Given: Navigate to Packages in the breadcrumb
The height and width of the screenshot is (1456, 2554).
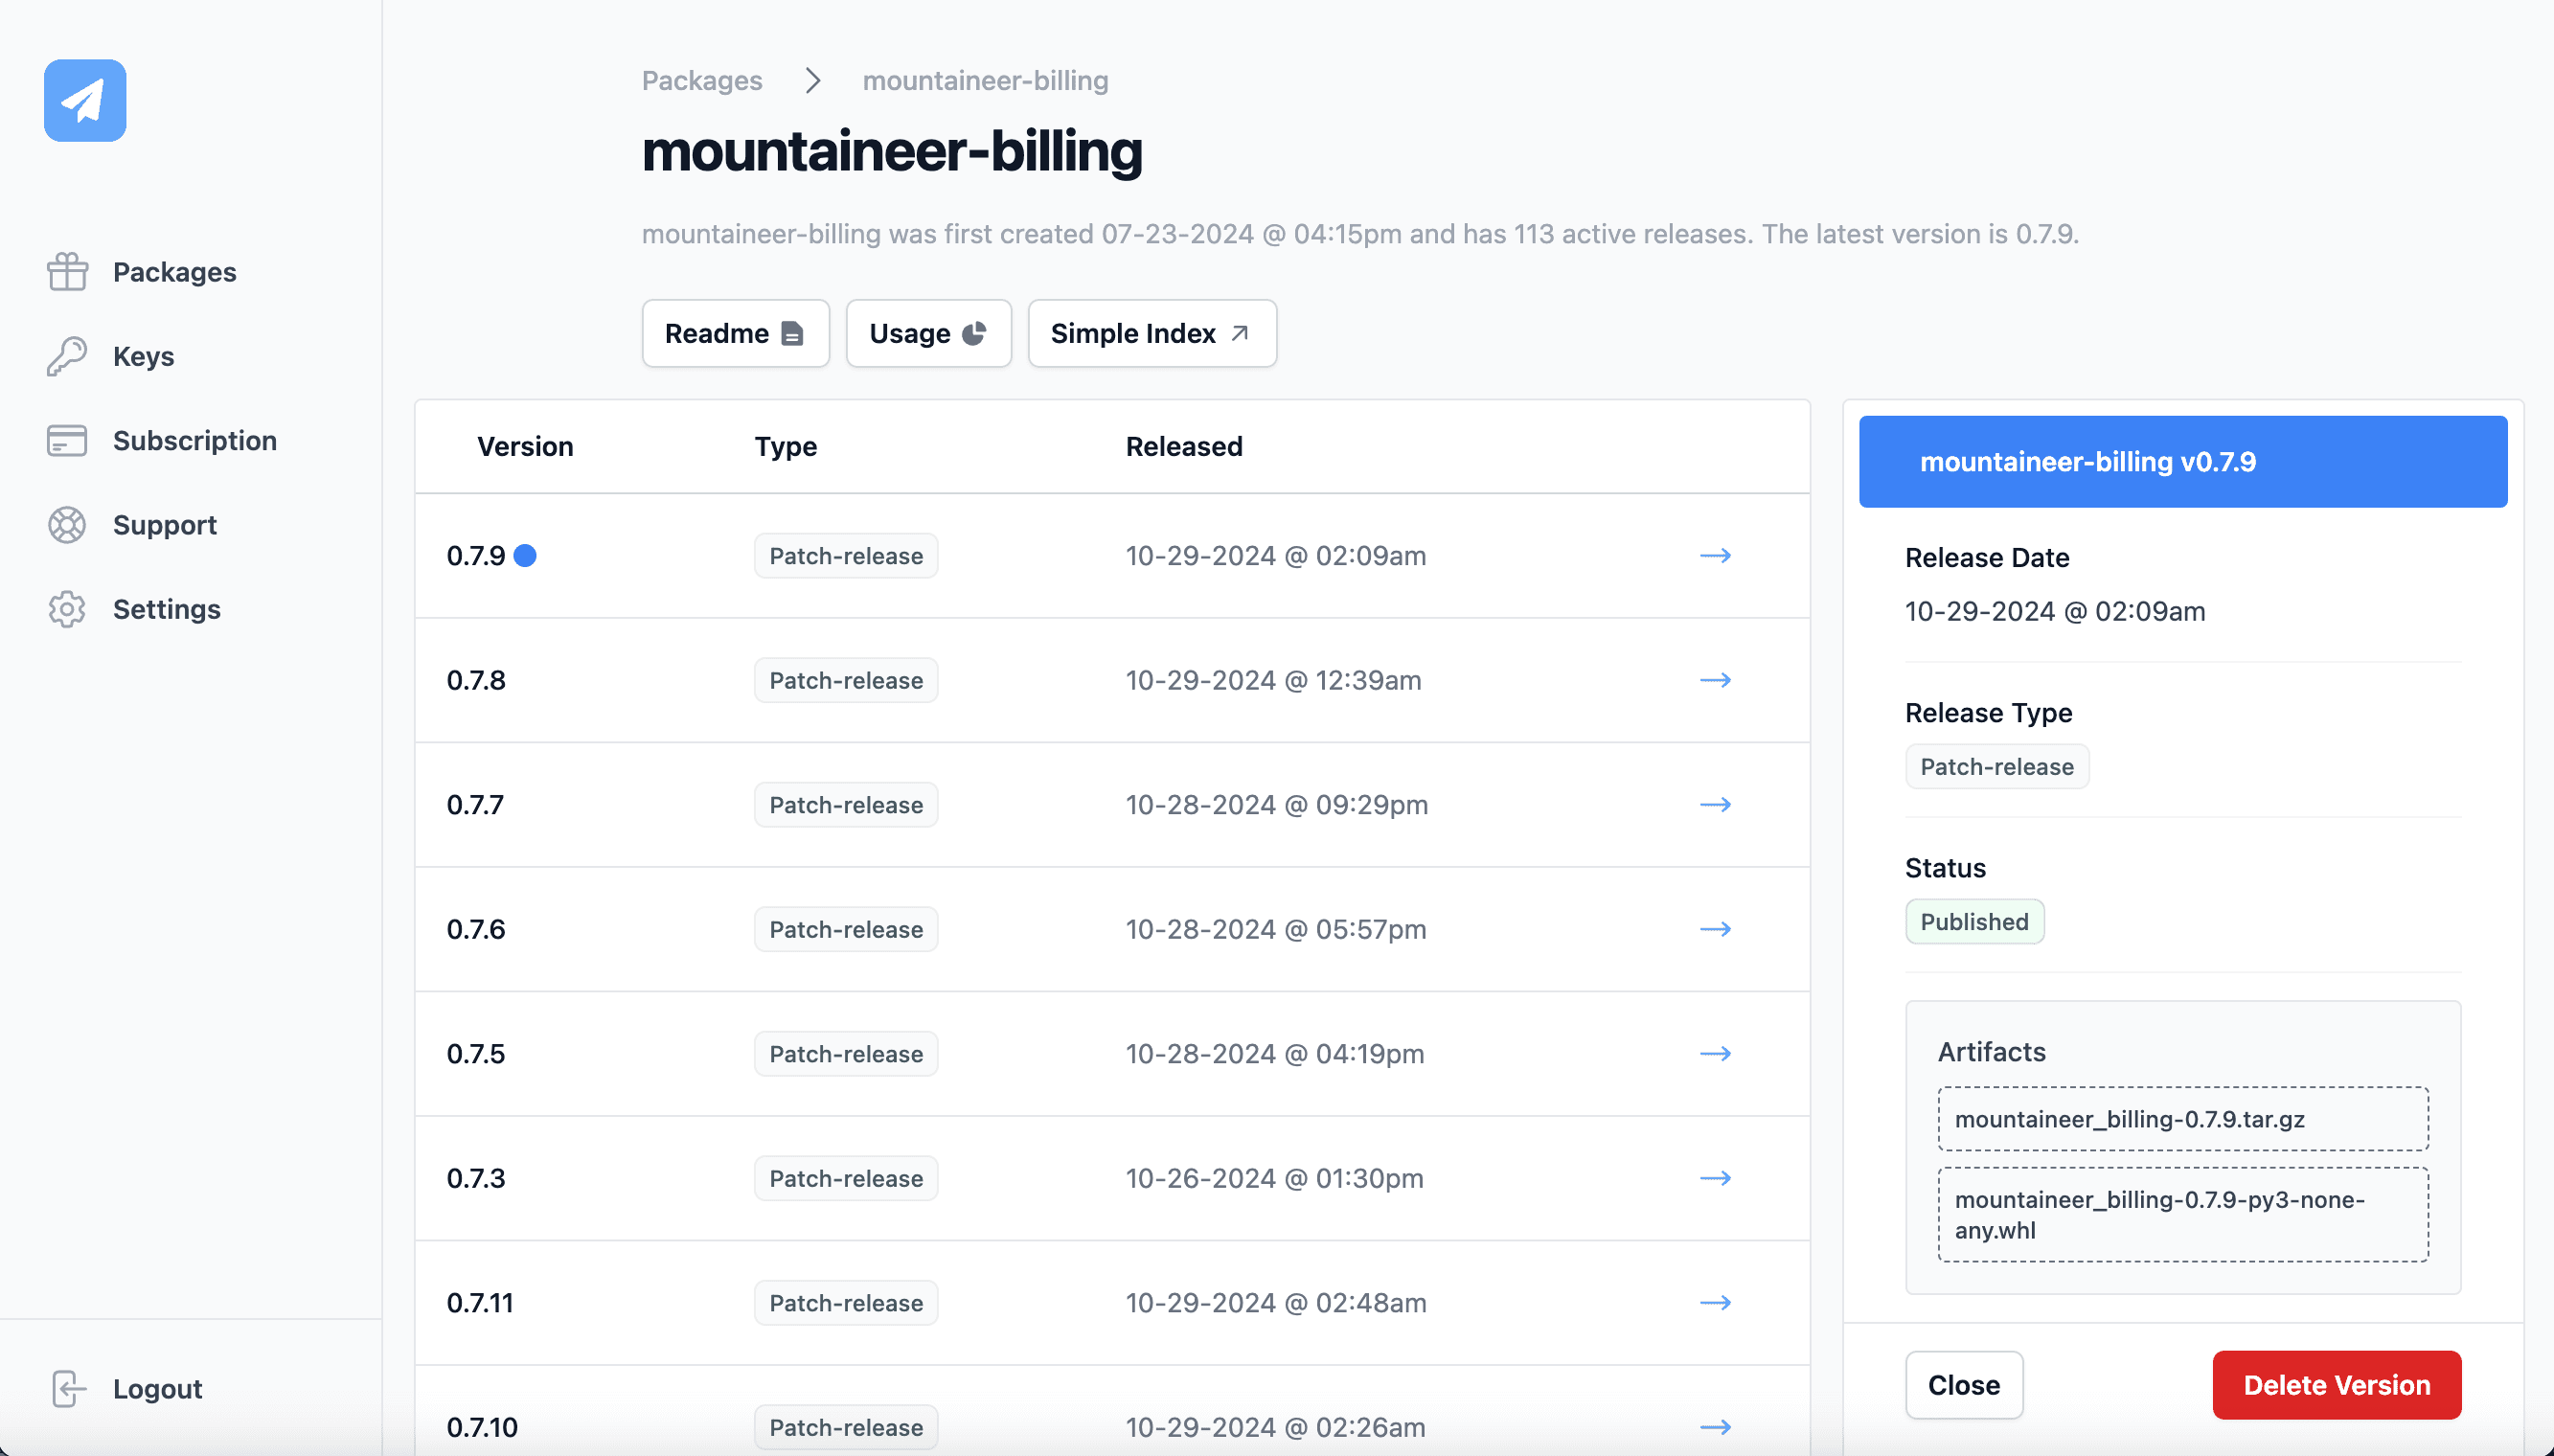Looking at the screenshot, I should pos(701,80).
